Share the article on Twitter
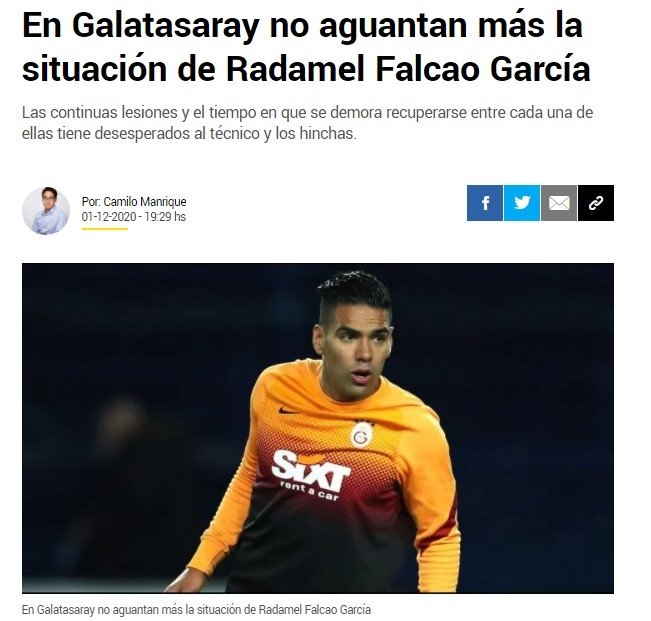 point(521,203)
